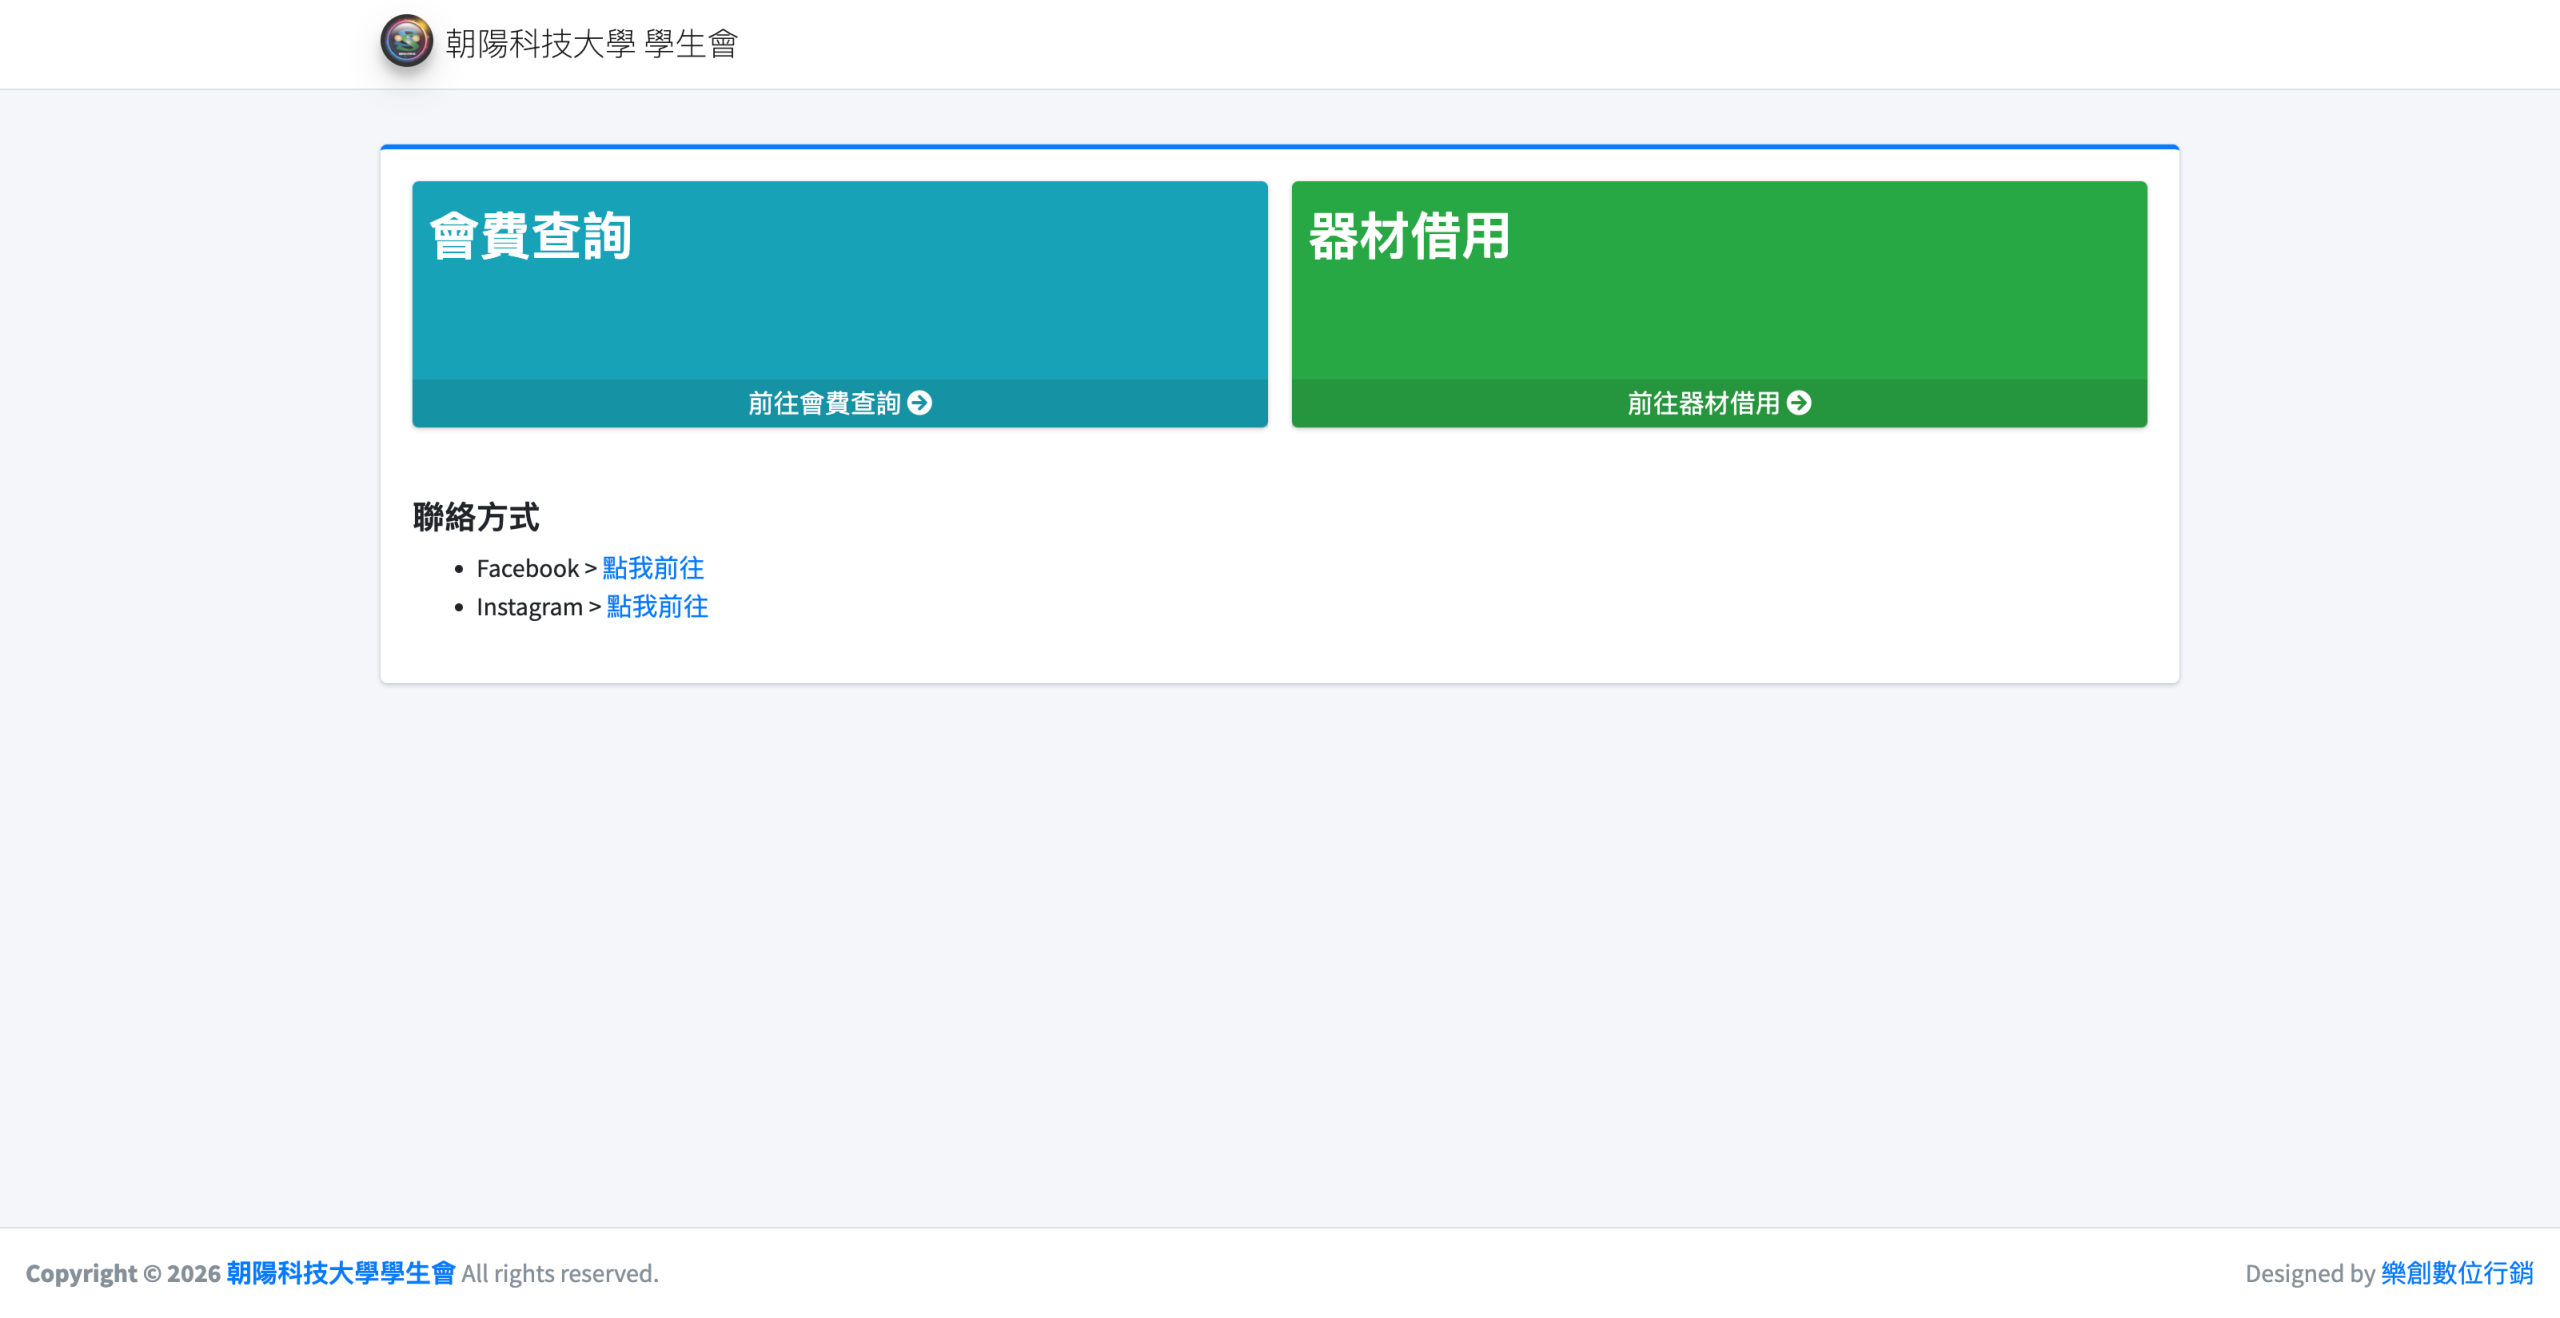Open the Facebook 點我前往 link
This screenshot has height=1318, width=2560.
click(x=653, y=568)
